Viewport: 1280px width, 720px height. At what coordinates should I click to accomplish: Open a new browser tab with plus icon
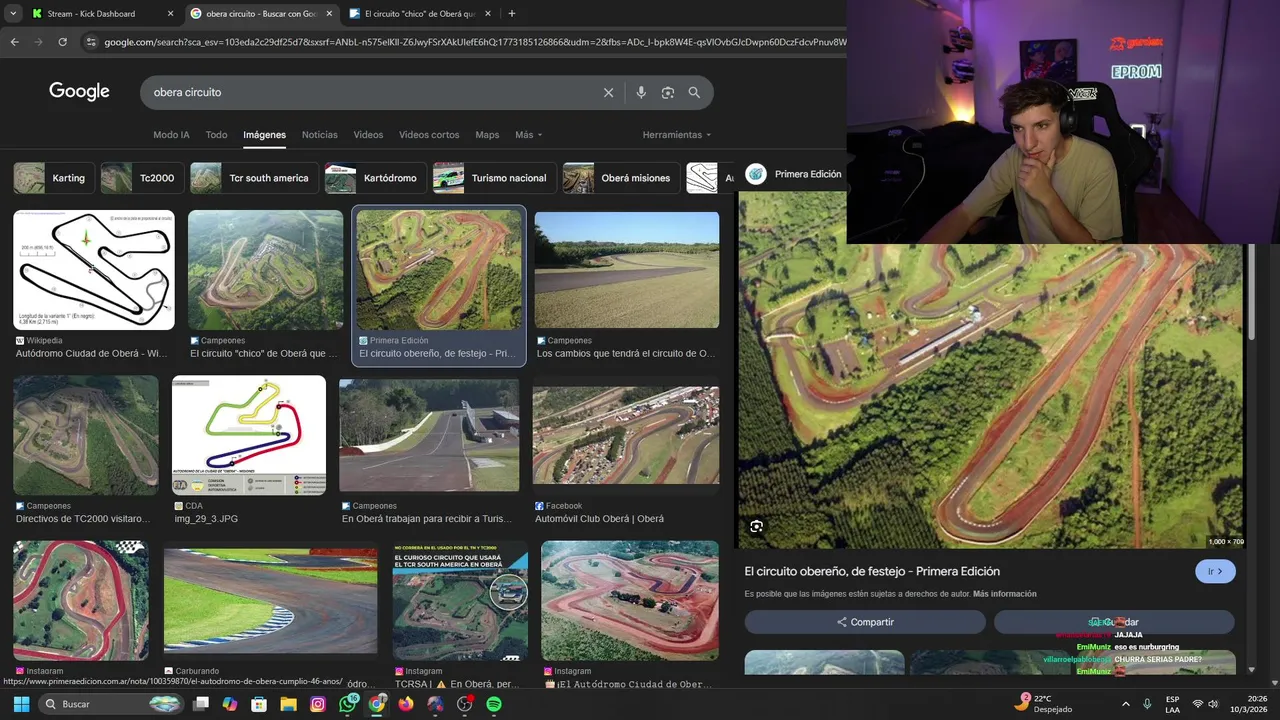[511, 14]
